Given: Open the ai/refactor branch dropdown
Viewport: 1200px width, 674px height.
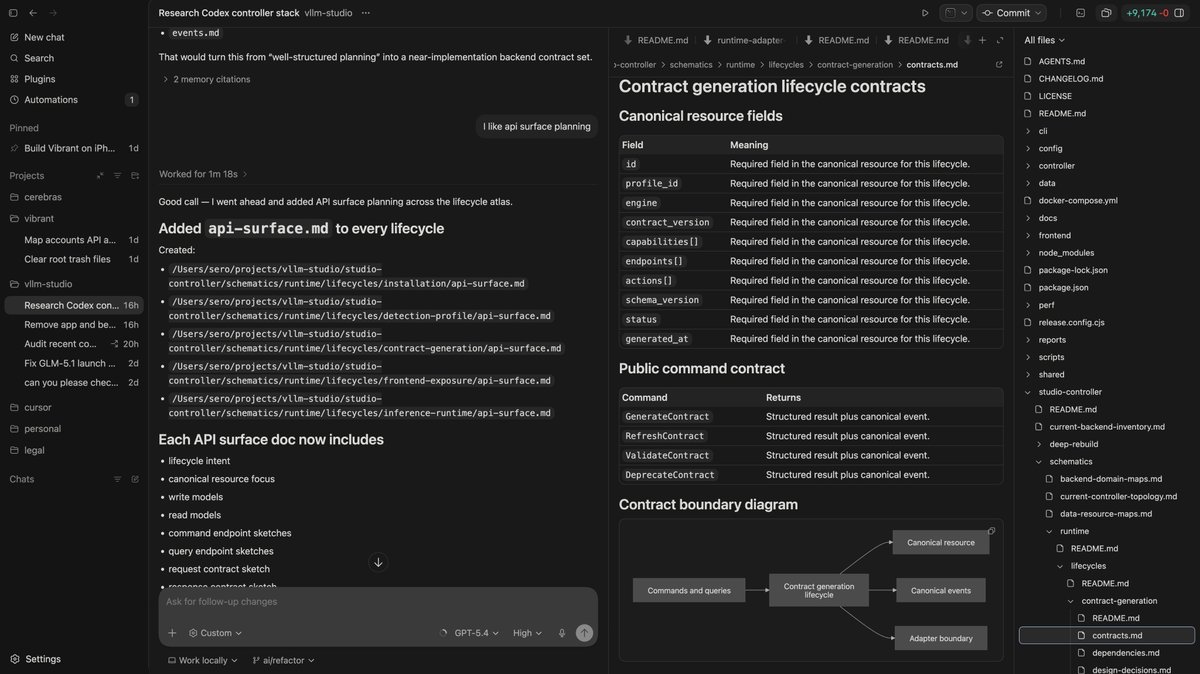Looking at the screenshot, I should (x=284, y=660).
